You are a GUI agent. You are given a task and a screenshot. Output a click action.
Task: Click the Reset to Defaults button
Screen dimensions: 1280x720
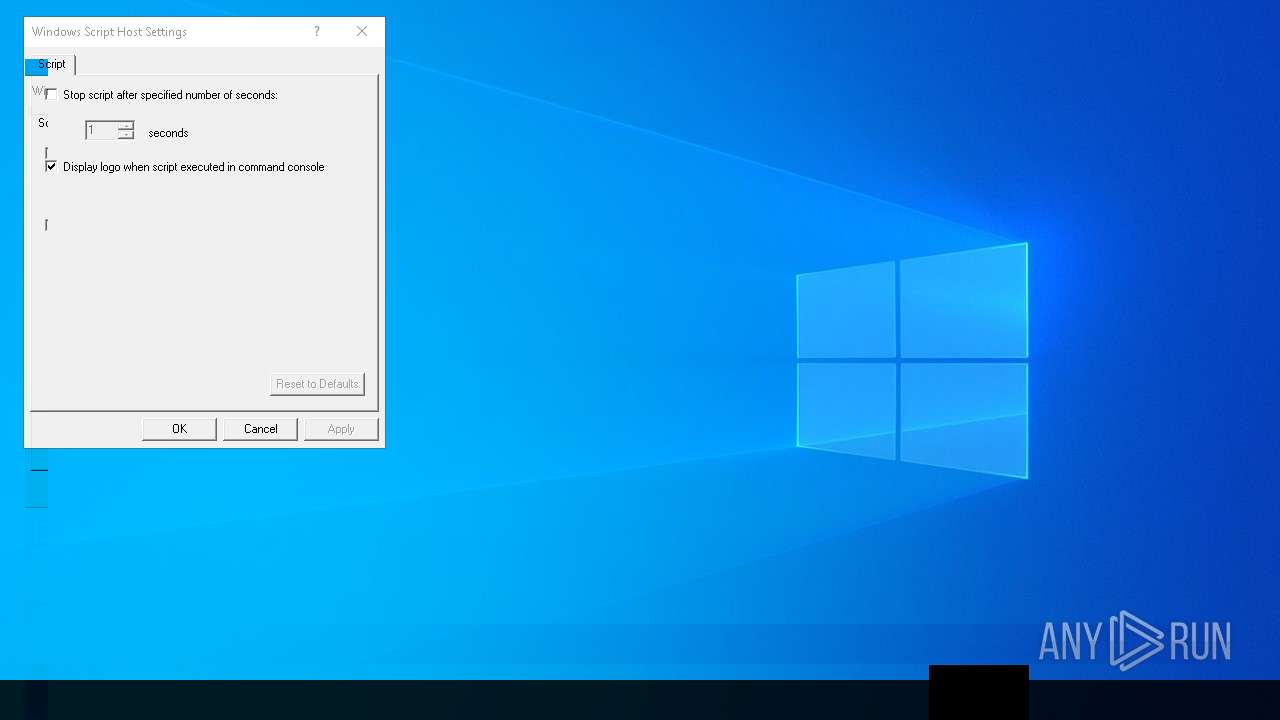317,384
